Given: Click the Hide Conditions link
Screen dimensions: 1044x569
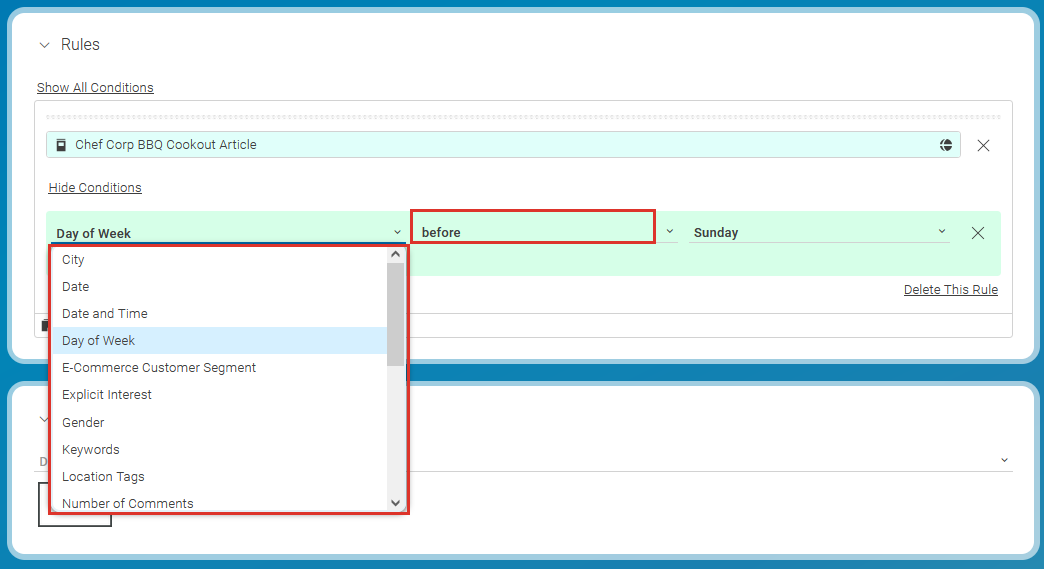Looking at the screenshot, I should (95, 188).
